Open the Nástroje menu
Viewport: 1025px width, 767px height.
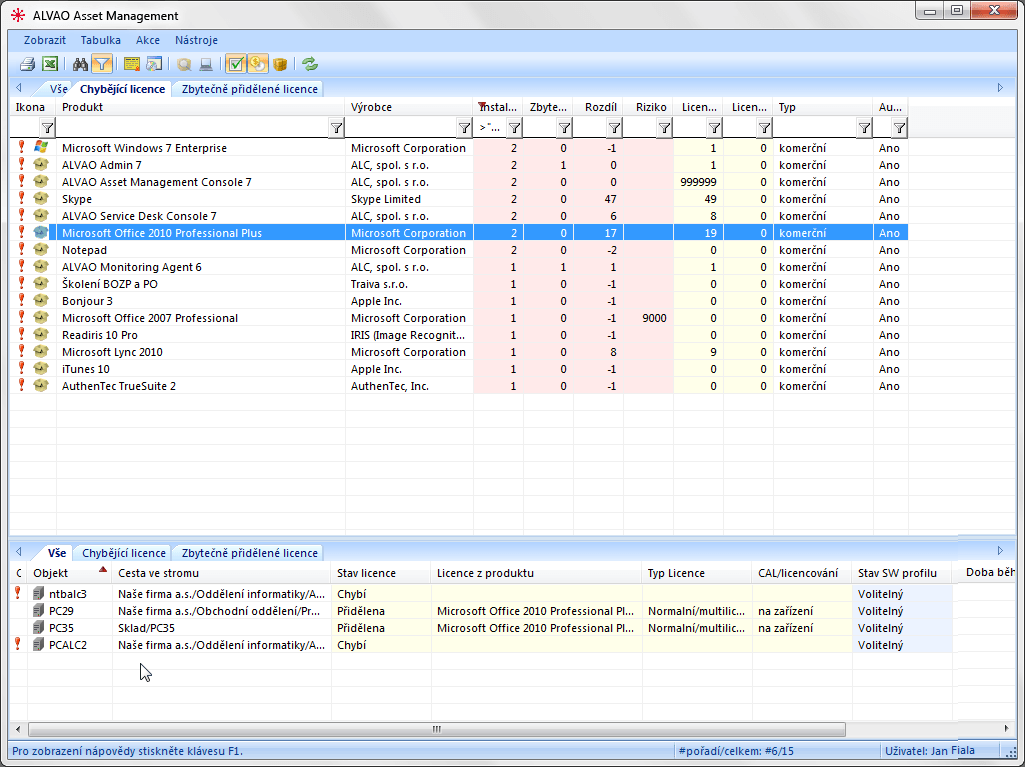pos(196,40)
